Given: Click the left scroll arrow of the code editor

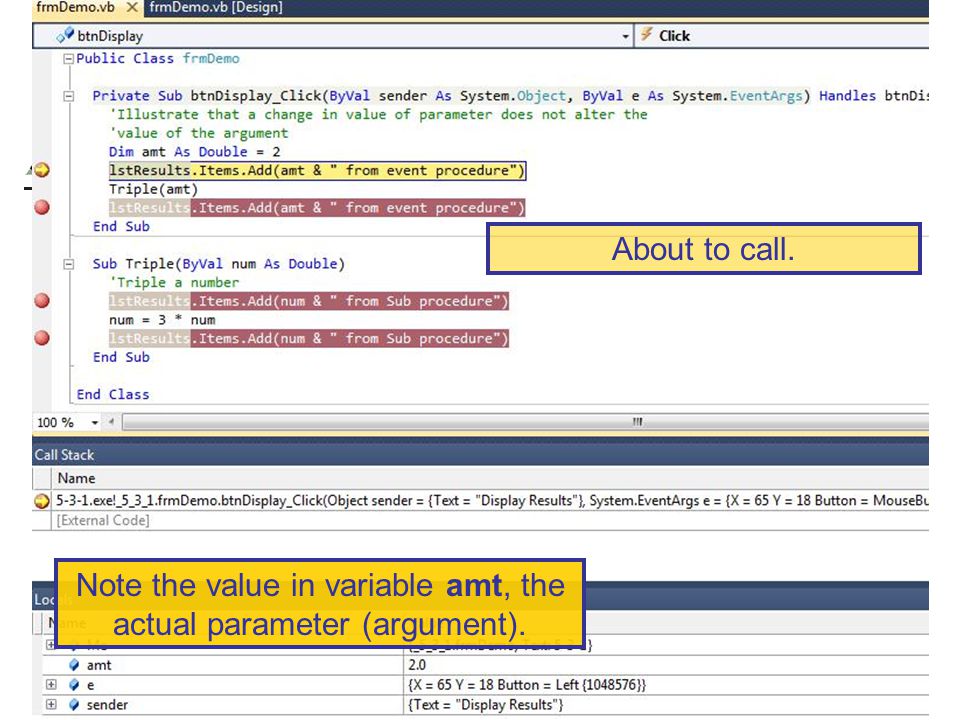Looking at the screenshot, I should tap(111, 422).
